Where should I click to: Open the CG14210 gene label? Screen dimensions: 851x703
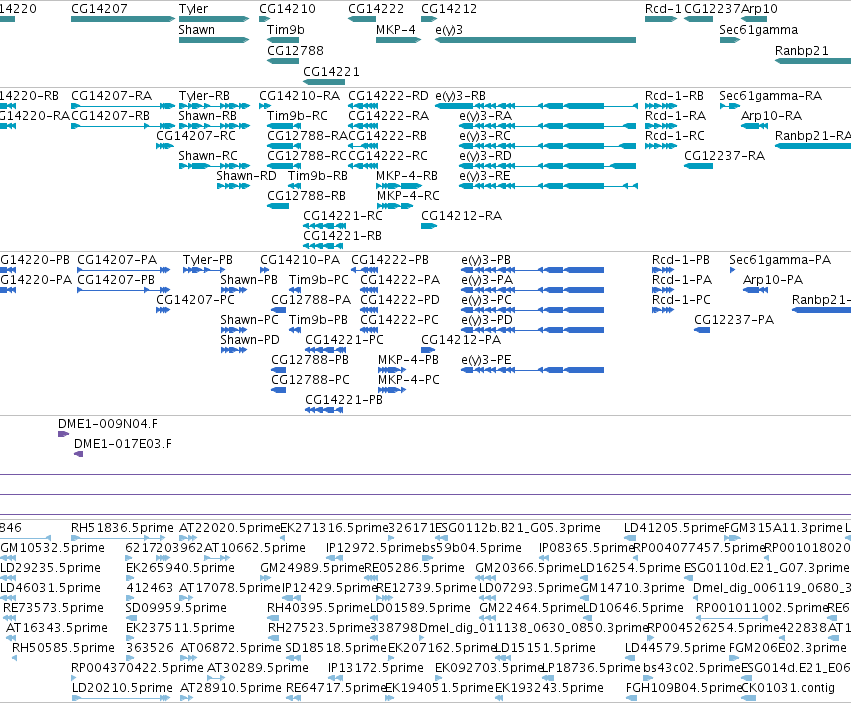(287, 9)
